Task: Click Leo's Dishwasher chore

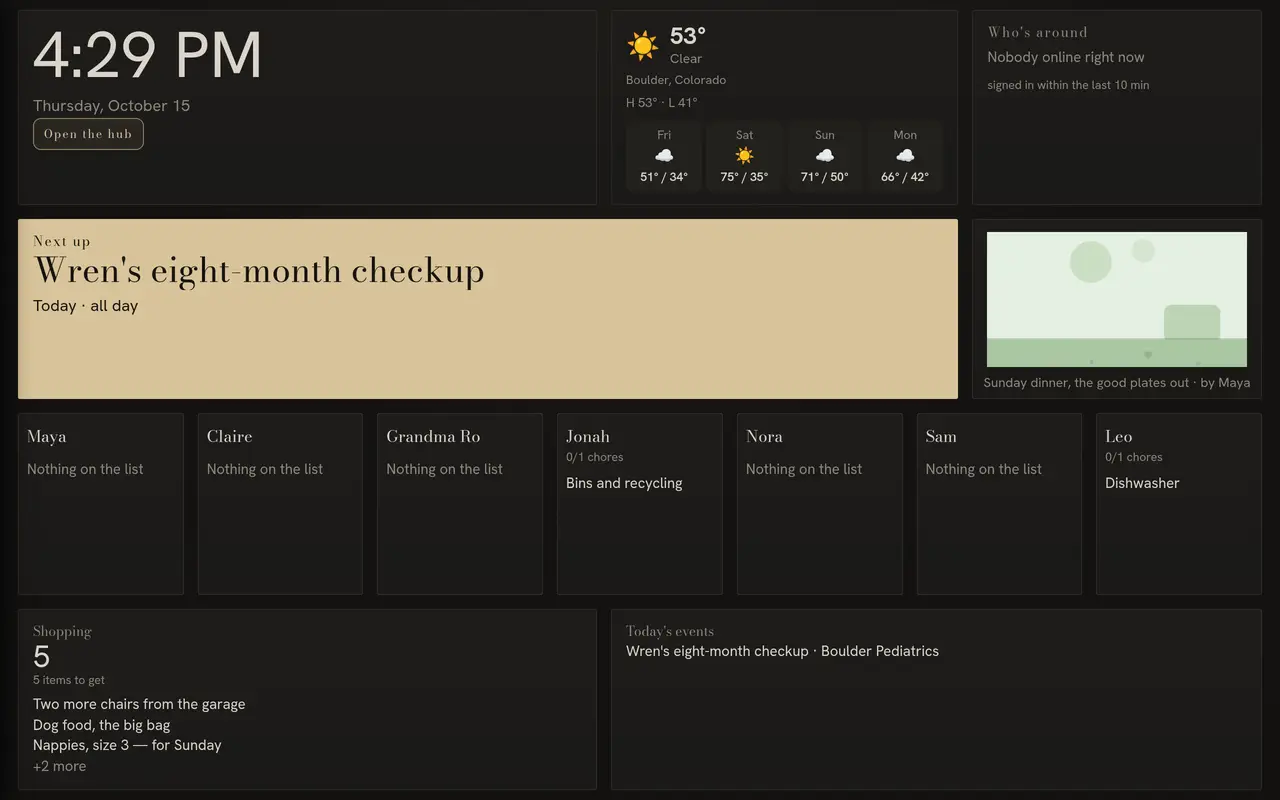Action: coord(1142,483)
